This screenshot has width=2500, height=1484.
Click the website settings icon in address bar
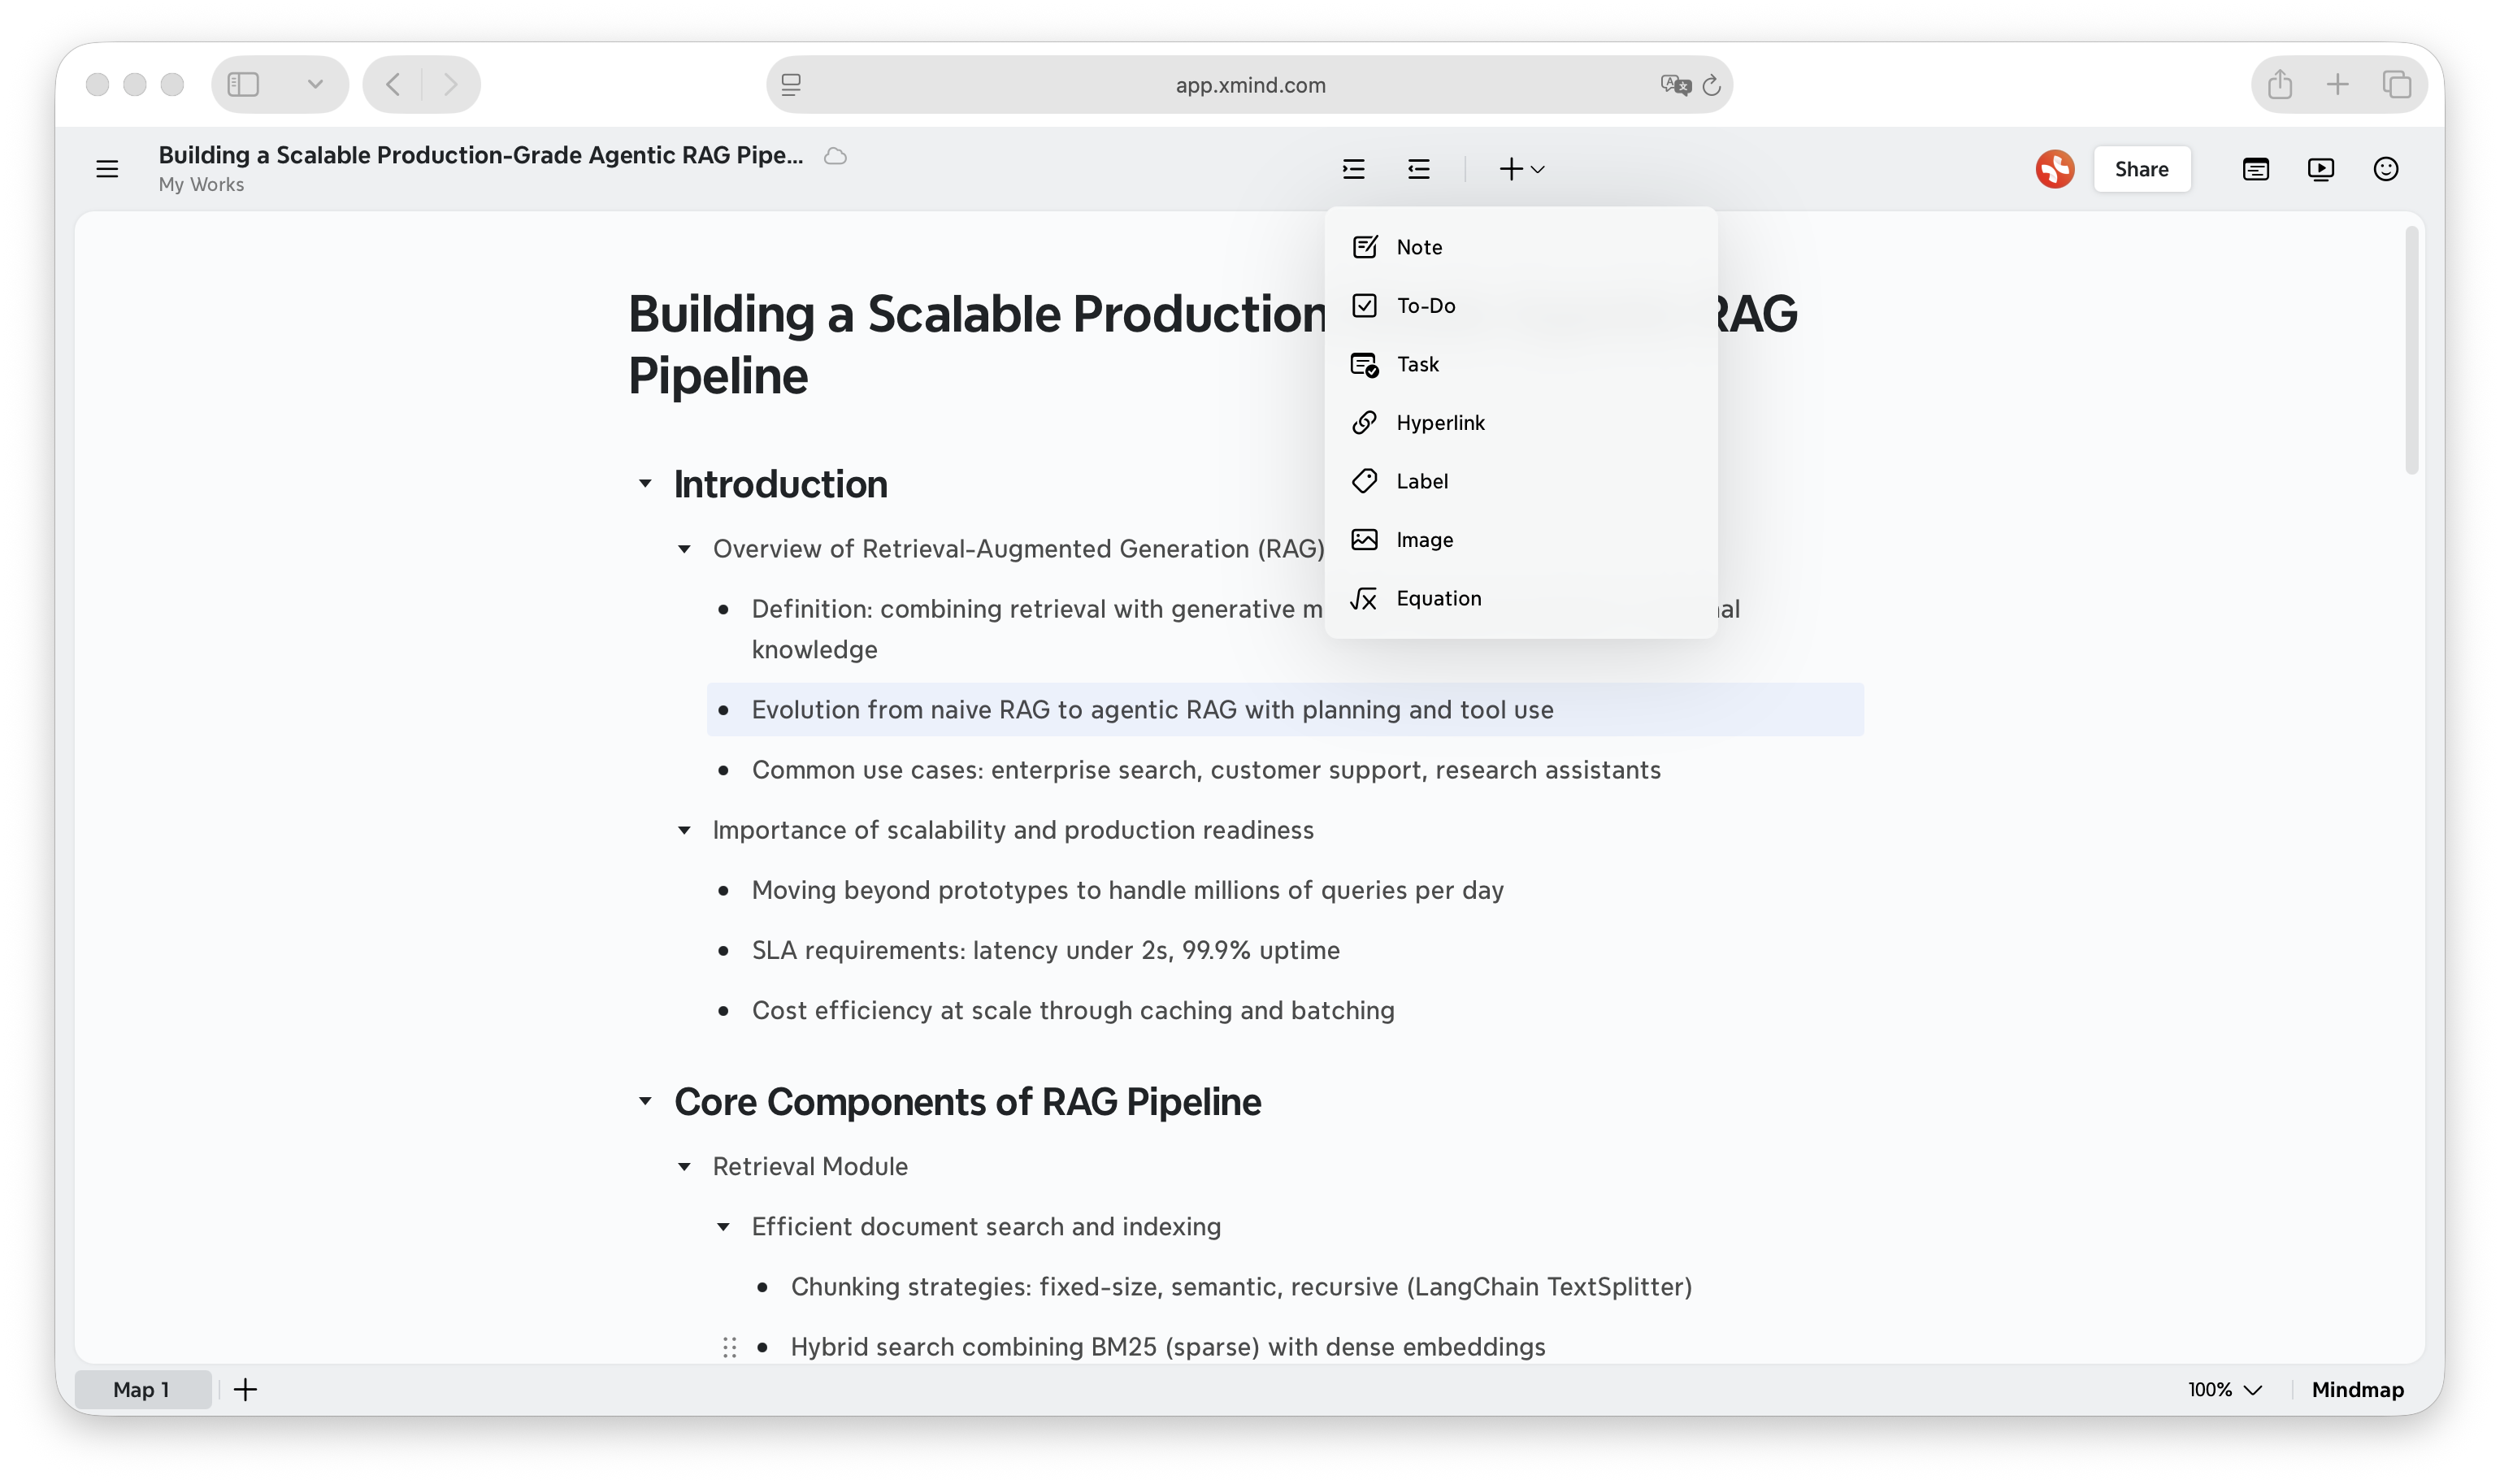[x=791, y=85]
